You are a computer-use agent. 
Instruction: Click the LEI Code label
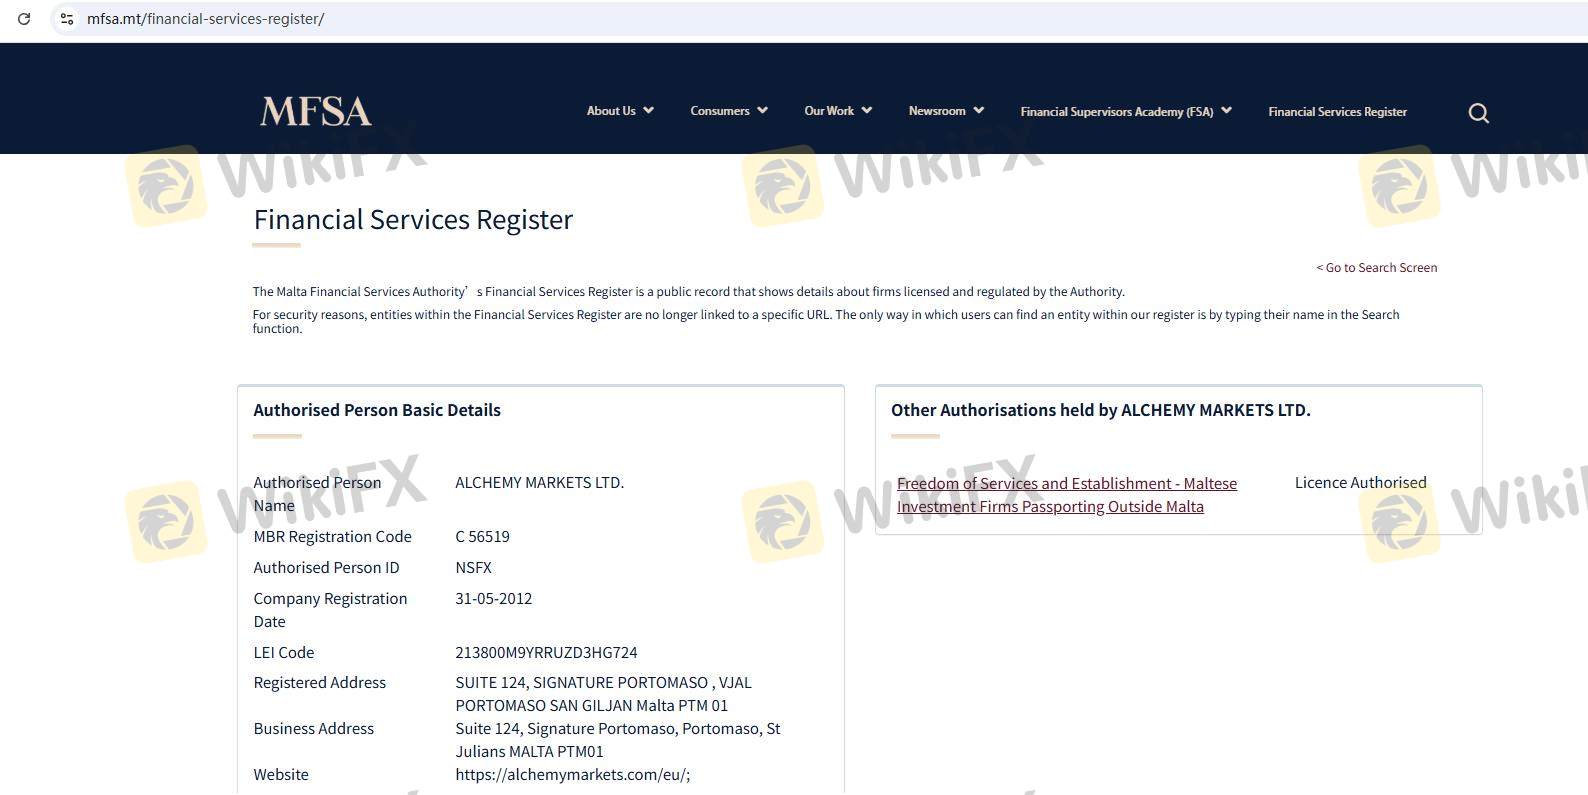(284, 653)
